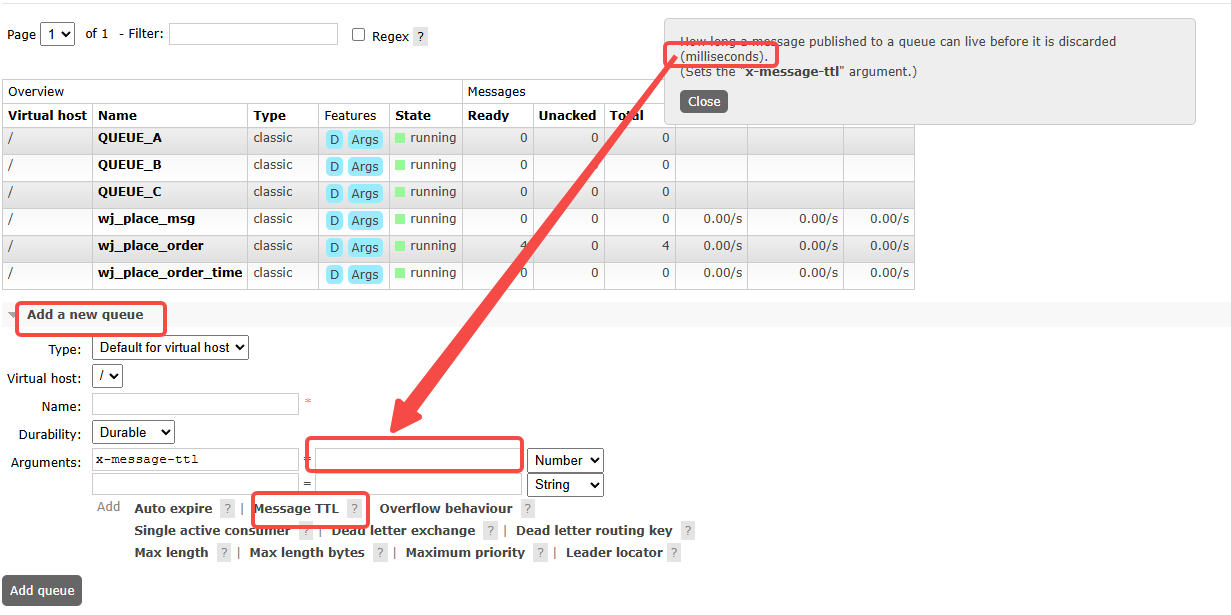Screen dimensions: 1231x615
Task: Click the Args badge in wj_place_order row
Action: click(365, 248)
